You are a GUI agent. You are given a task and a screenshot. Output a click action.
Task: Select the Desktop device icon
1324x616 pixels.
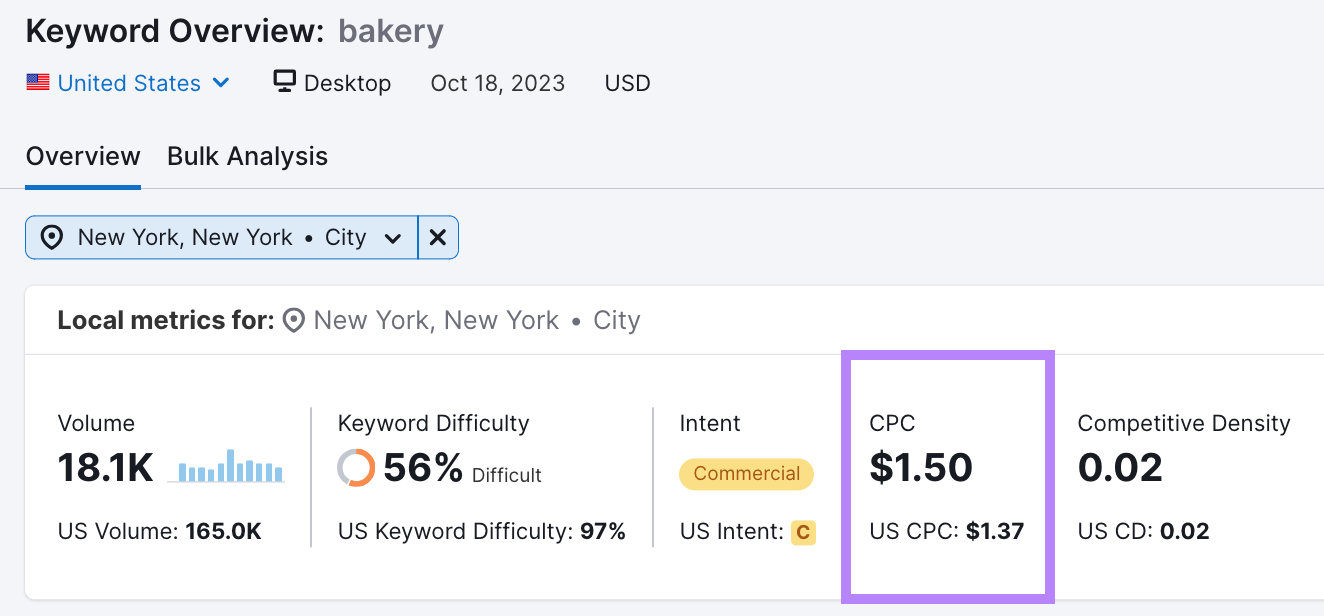tap(284, 83)
